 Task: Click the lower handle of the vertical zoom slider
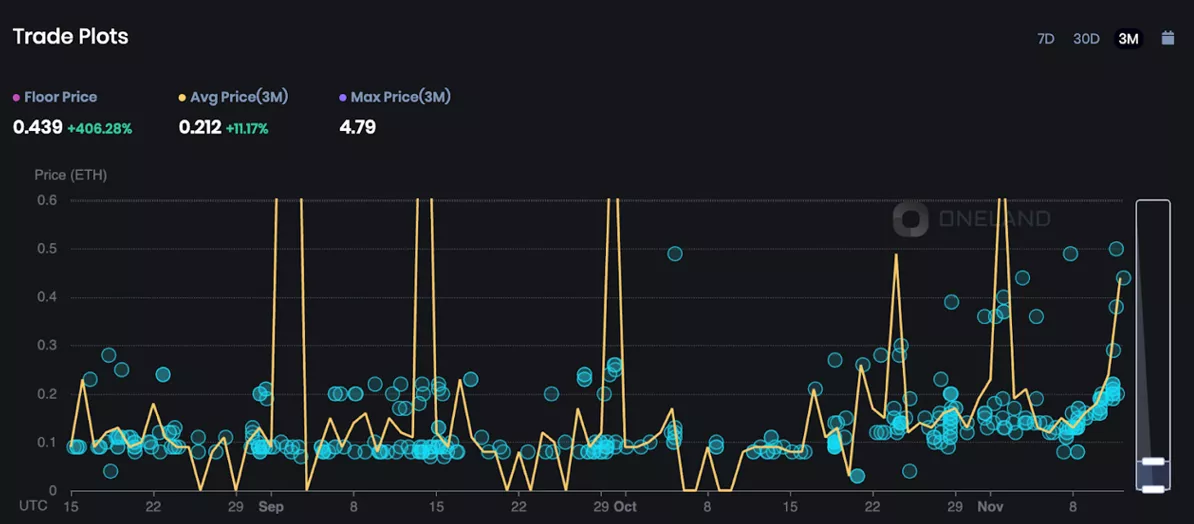[1153, 489]
